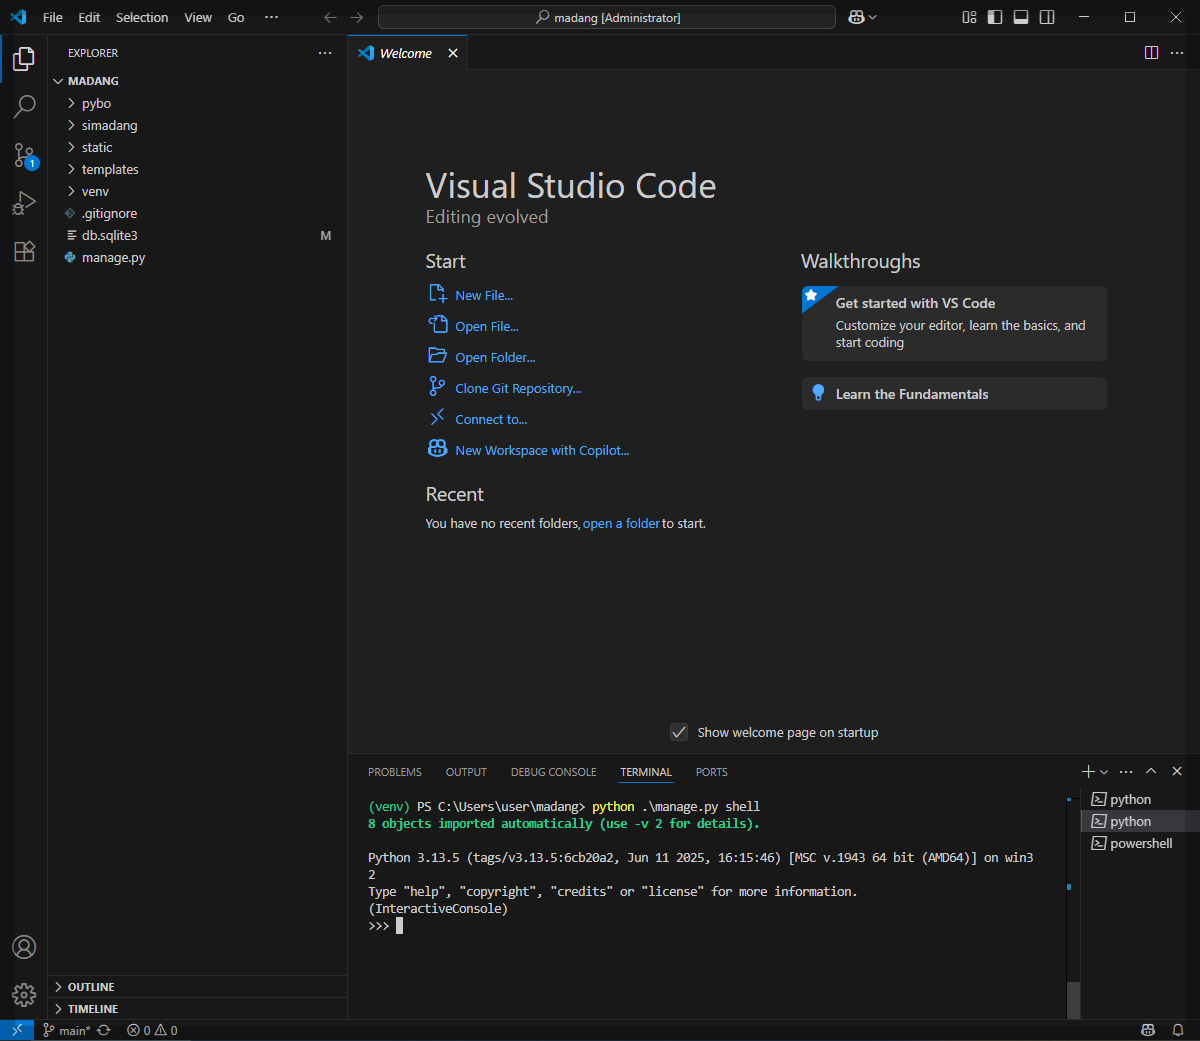Open Learn the Fundamentals walkthrough
Viewport: 1200px width, 1041px height.
(954, 394)
